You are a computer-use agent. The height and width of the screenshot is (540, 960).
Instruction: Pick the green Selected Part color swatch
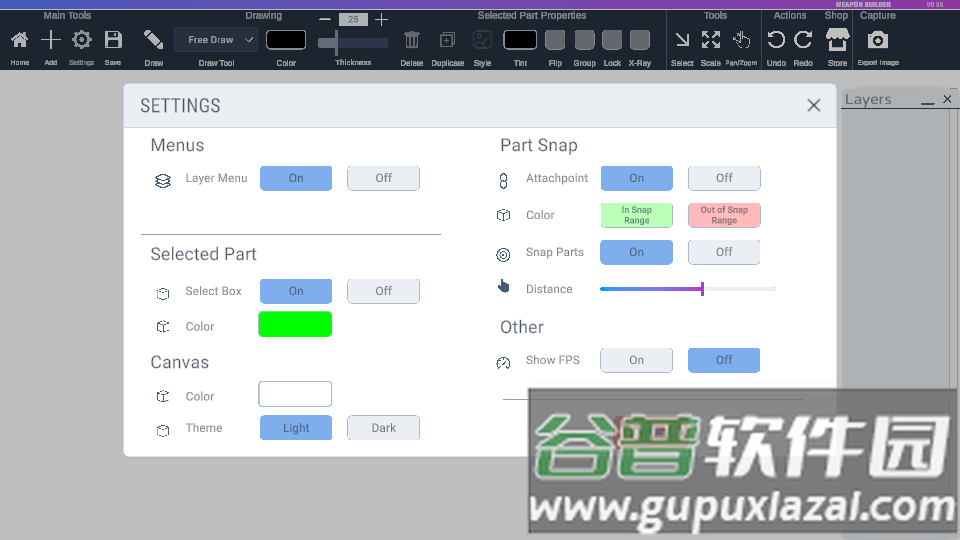point(295,325)
